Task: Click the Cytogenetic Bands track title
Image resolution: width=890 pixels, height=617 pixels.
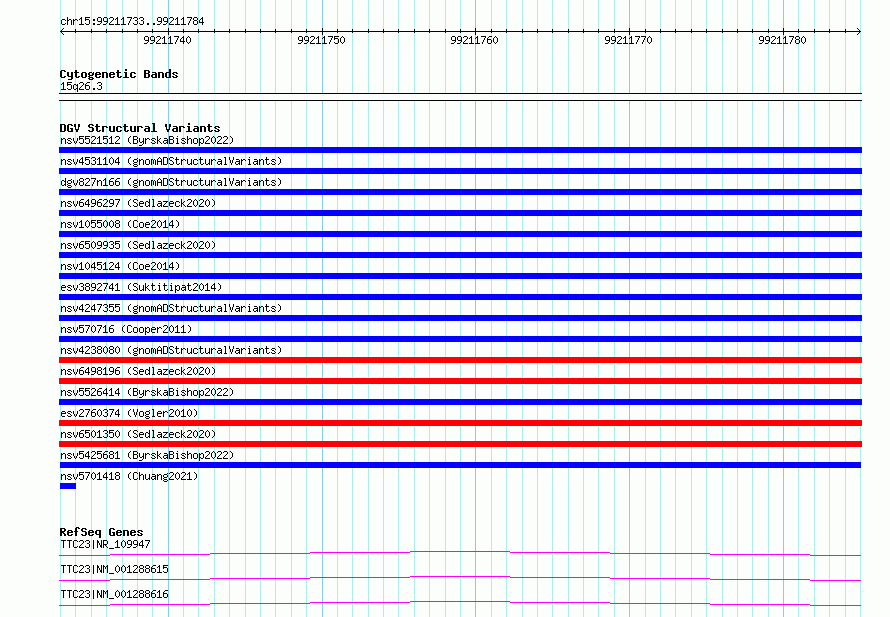Action: click(119, 74)
